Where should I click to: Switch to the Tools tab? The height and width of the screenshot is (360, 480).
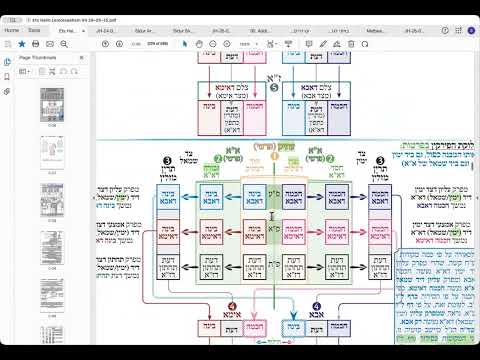point(34,30)
